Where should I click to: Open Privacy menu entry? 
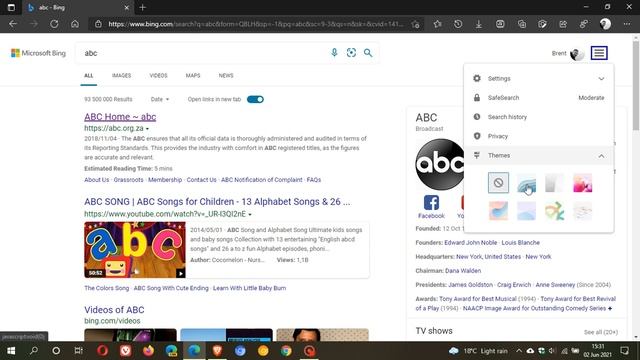(x=539, y=136)
